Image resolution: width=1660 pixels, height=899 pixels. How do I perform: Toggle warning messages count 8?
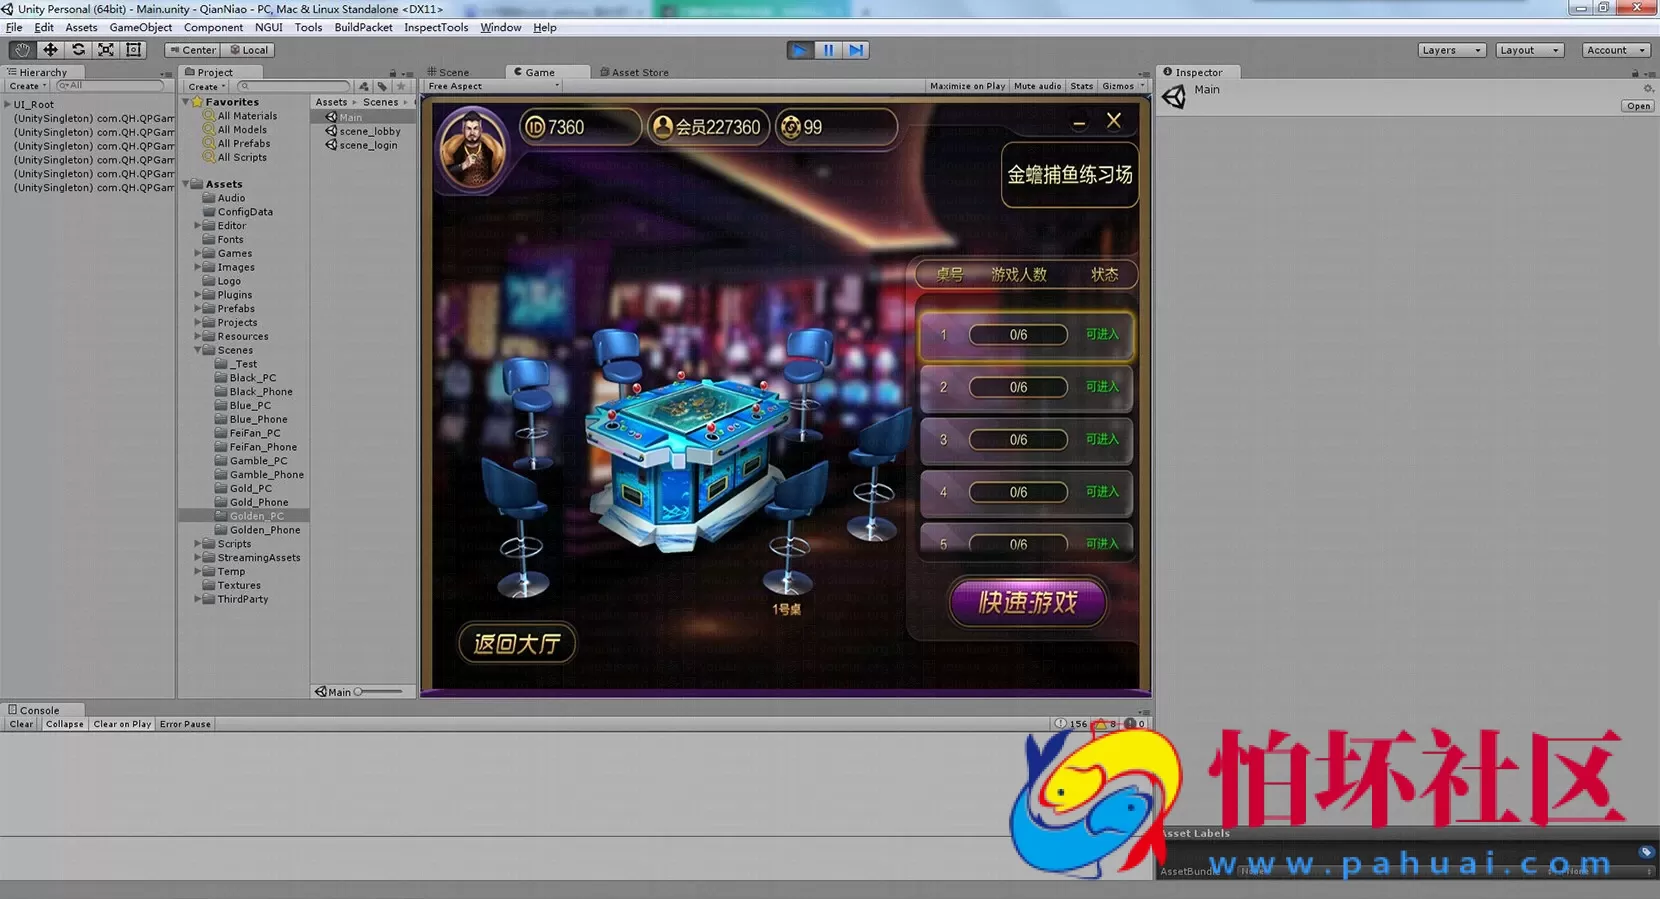tap(1106, 724)
